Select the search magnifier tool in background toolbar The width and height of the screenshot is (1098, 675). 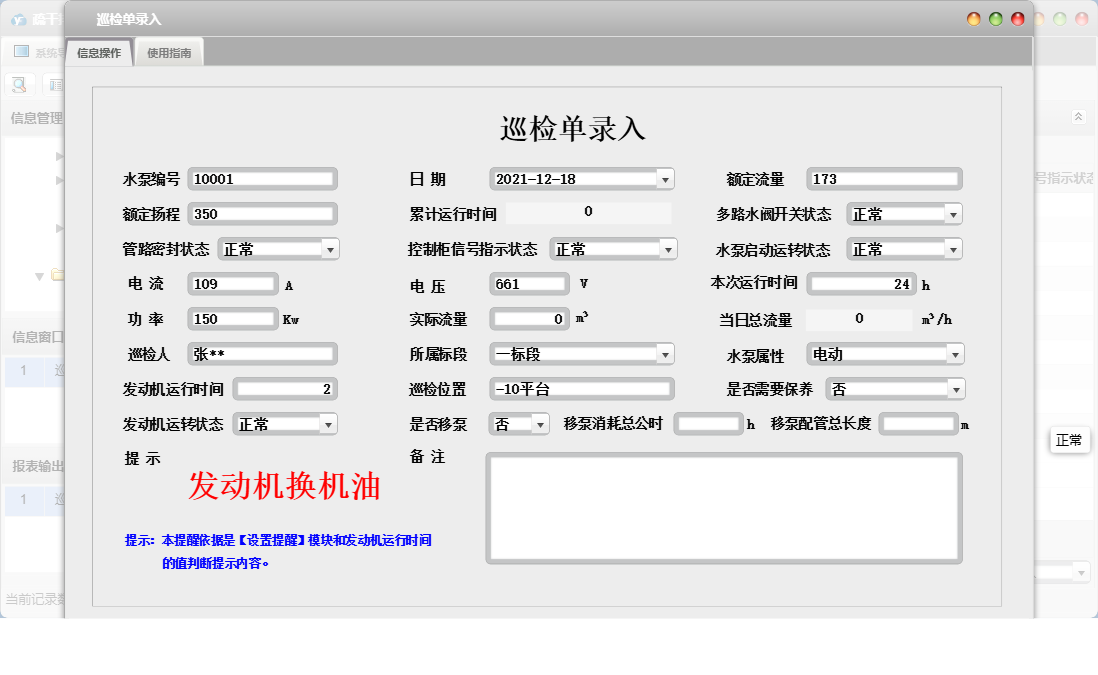18,84
